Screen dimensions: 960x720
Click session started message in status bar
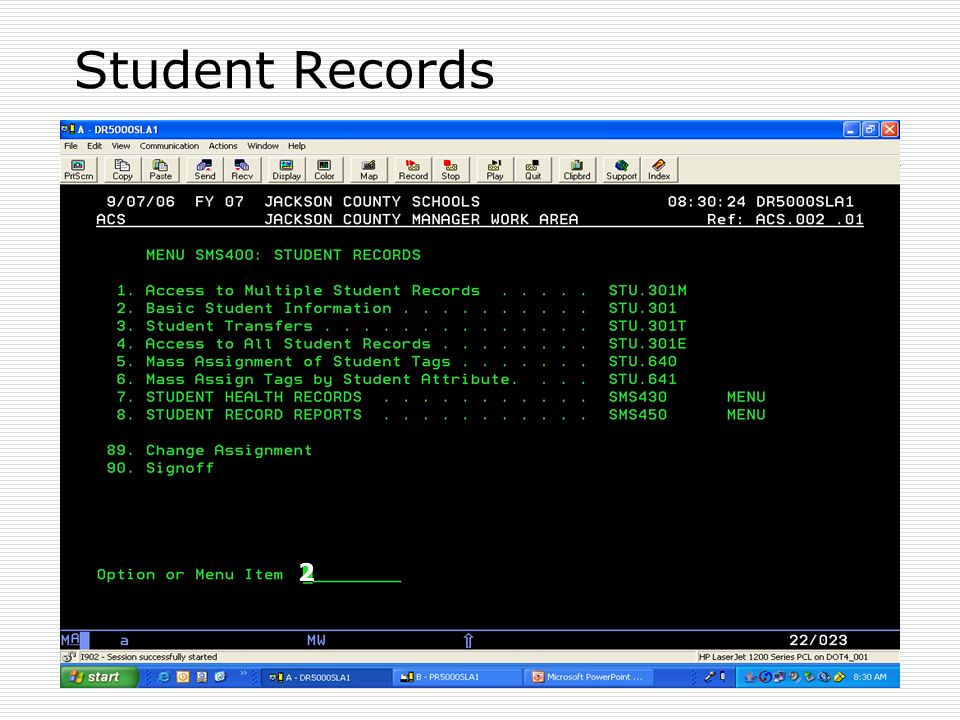(148, 657)
